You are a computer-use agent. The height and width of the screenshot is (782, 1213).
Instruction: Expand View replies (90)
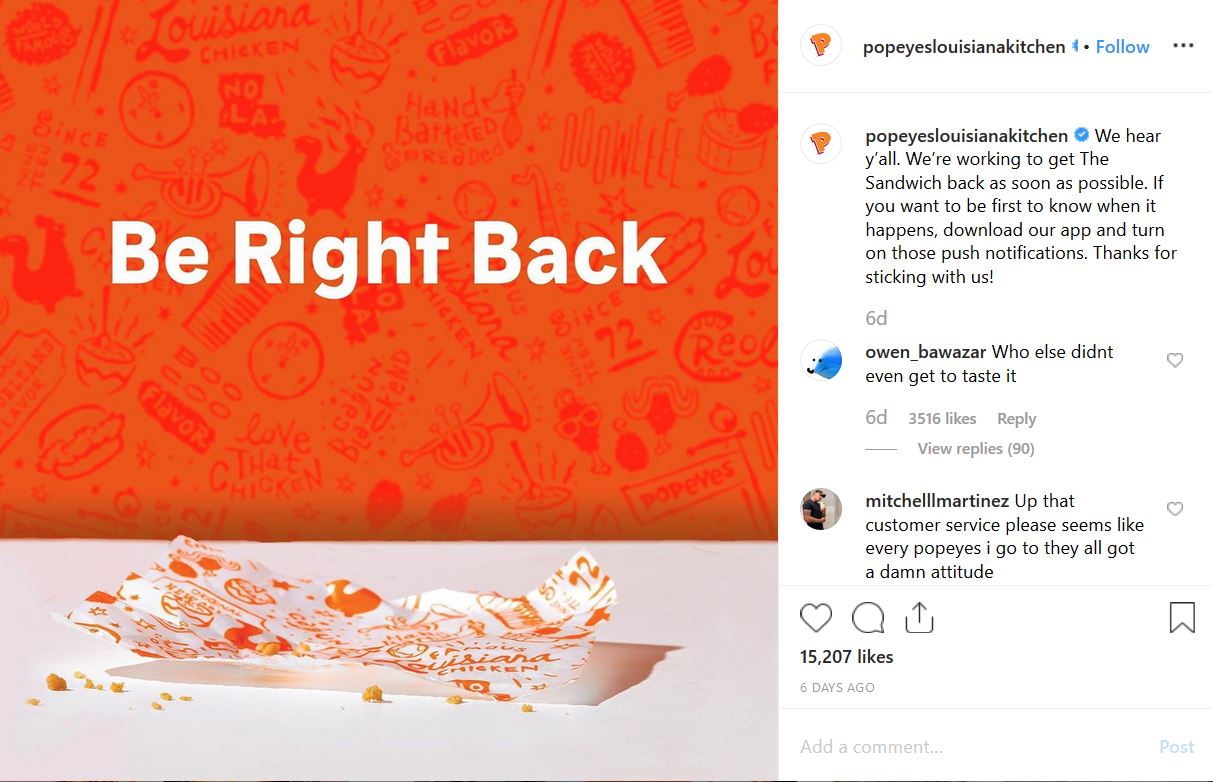coord(976,449)
